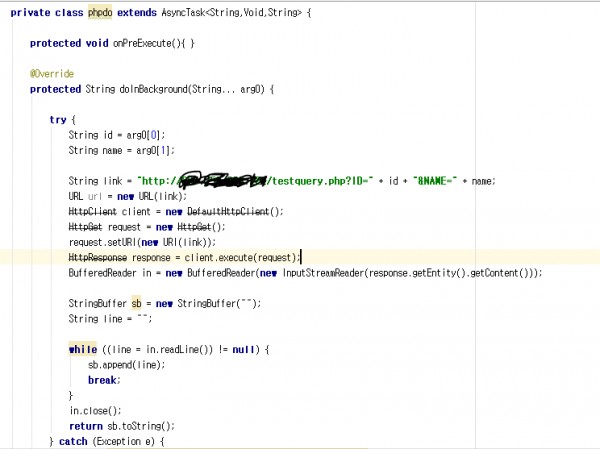Click the try keyword
600x449 pixels.
(x=57, y=119)
